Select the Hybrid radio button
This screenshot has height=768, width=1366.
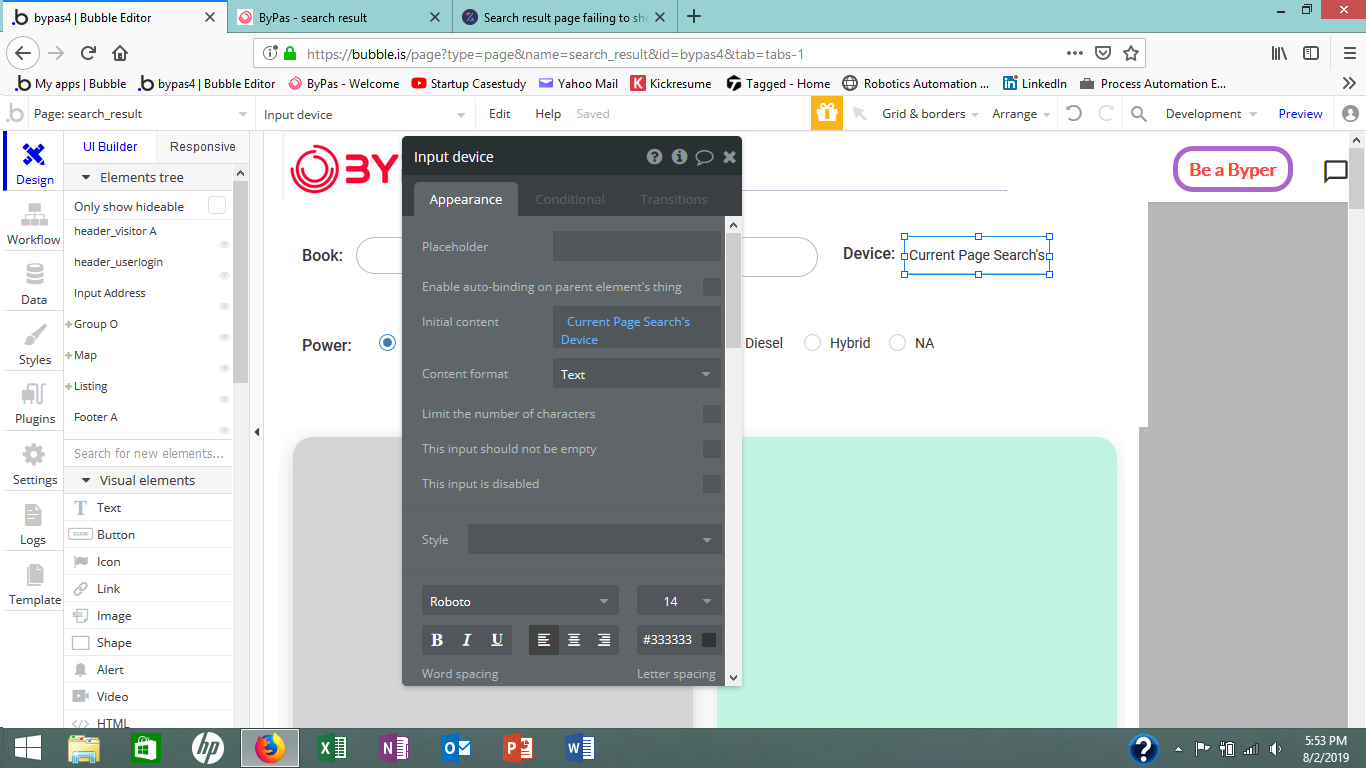tap(813, 343)
